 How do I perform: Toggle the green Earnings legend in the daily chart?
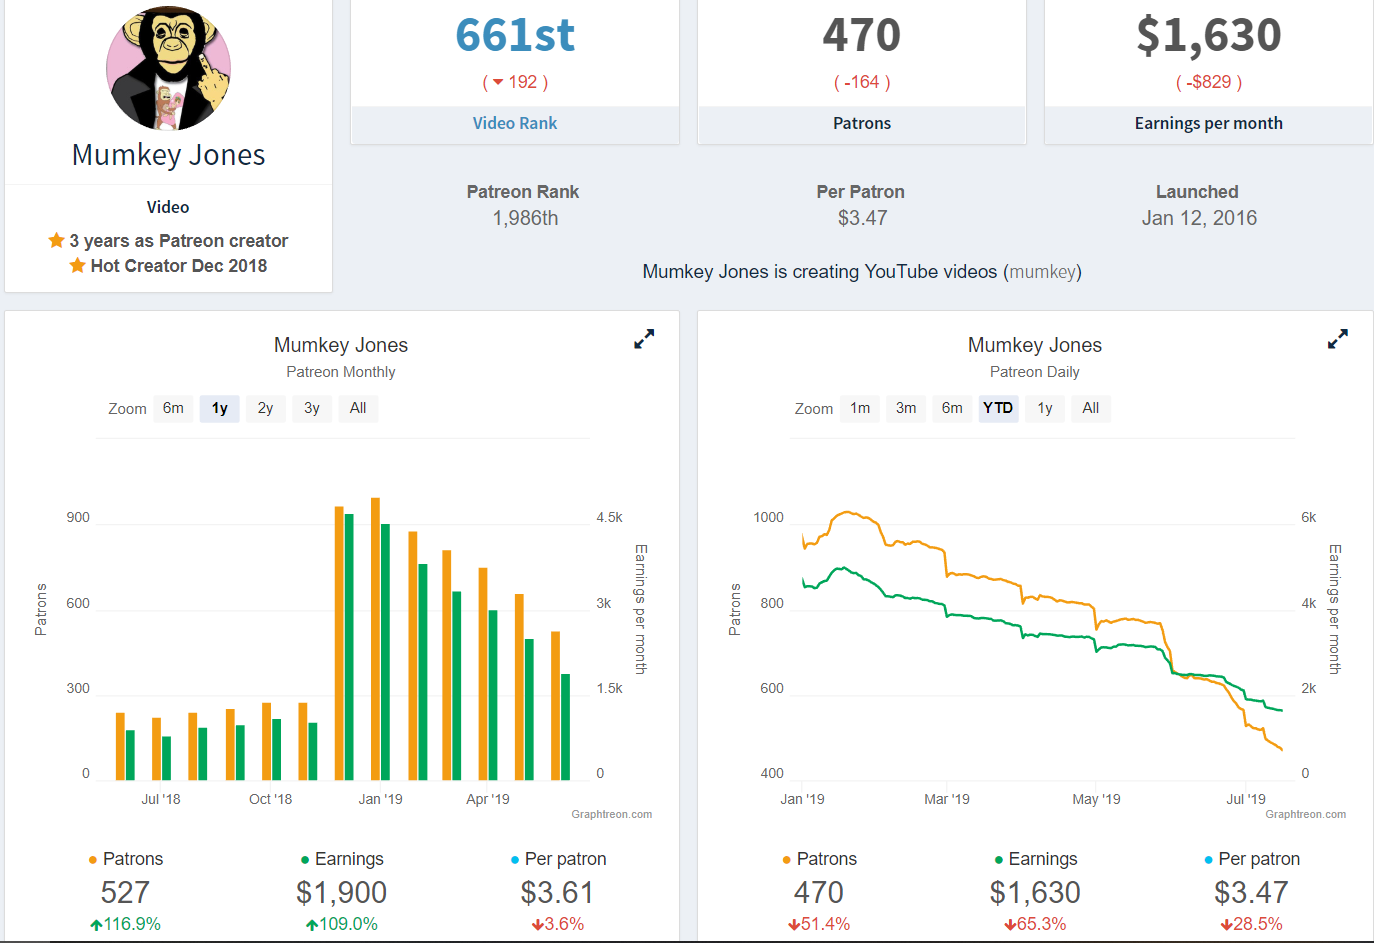coord(1036,859)
